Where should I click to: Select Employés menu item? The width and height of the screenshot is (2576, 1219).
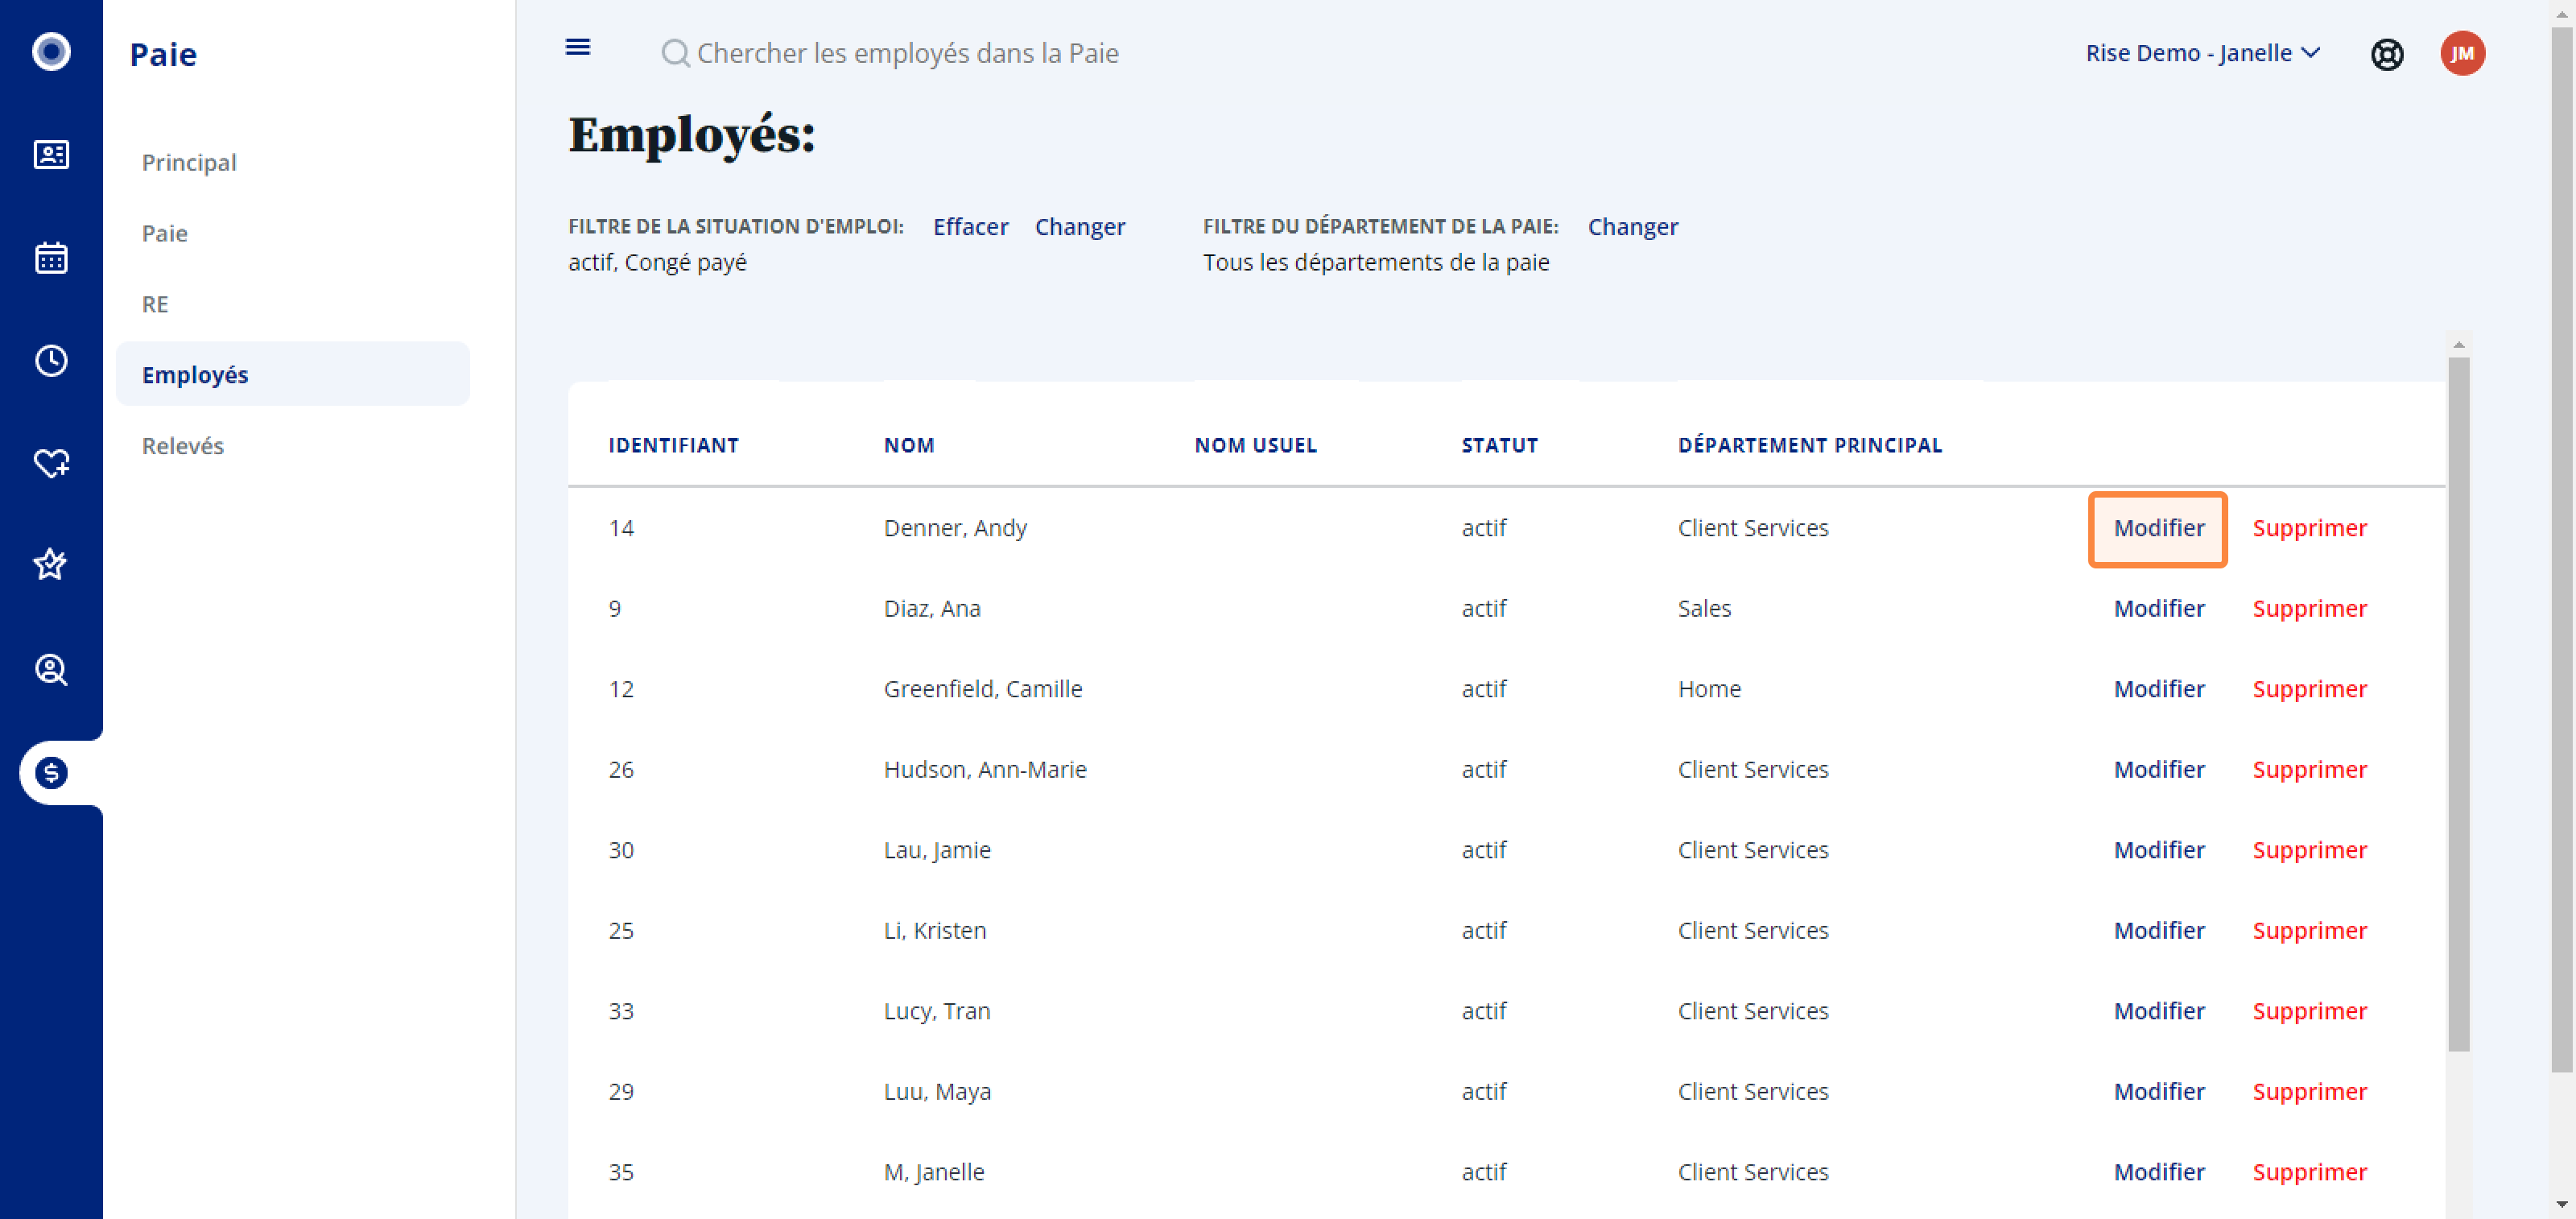293,374
